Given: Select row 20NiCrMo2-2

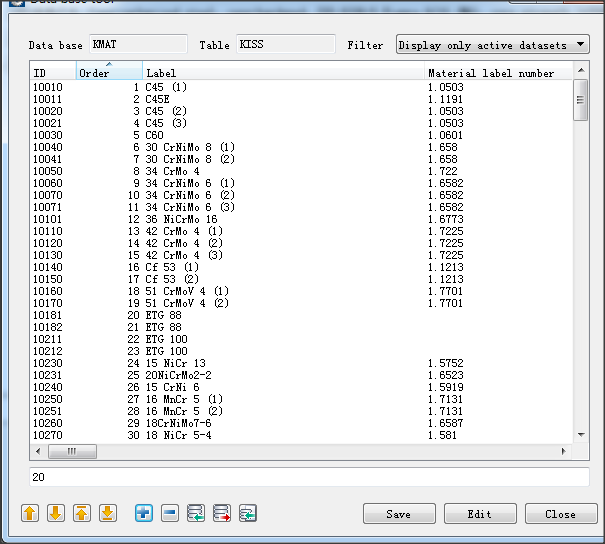Looking at the screenshot, I should 301,375.
